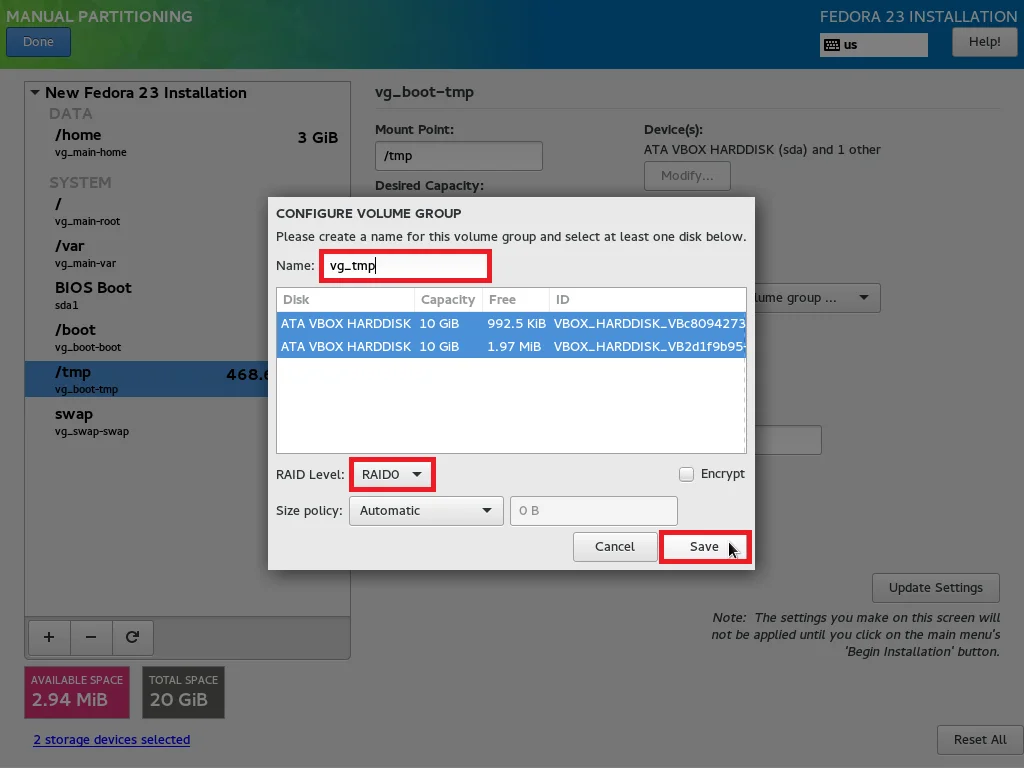Select second VBOX HARDDISK row with 1.97 MiB free
Viewport: 1024px width, 768px height.
[511, 346]
